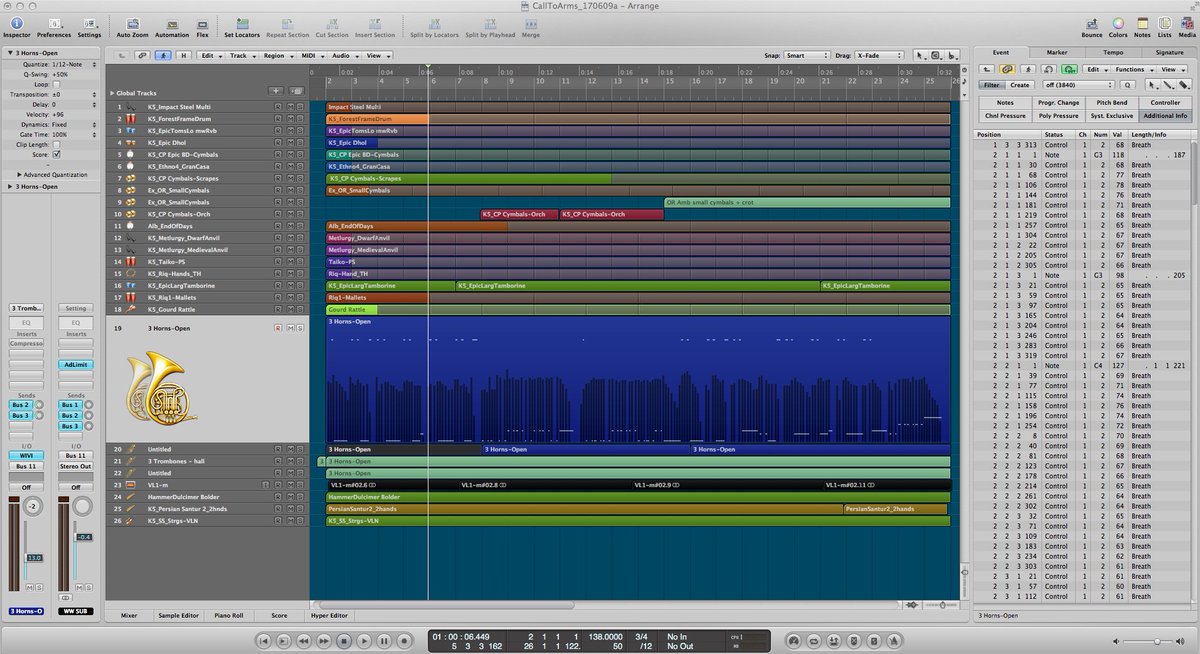
Task: Toggle the Event list link icon
Action: pyautogui.click(x=1008, y=70)
